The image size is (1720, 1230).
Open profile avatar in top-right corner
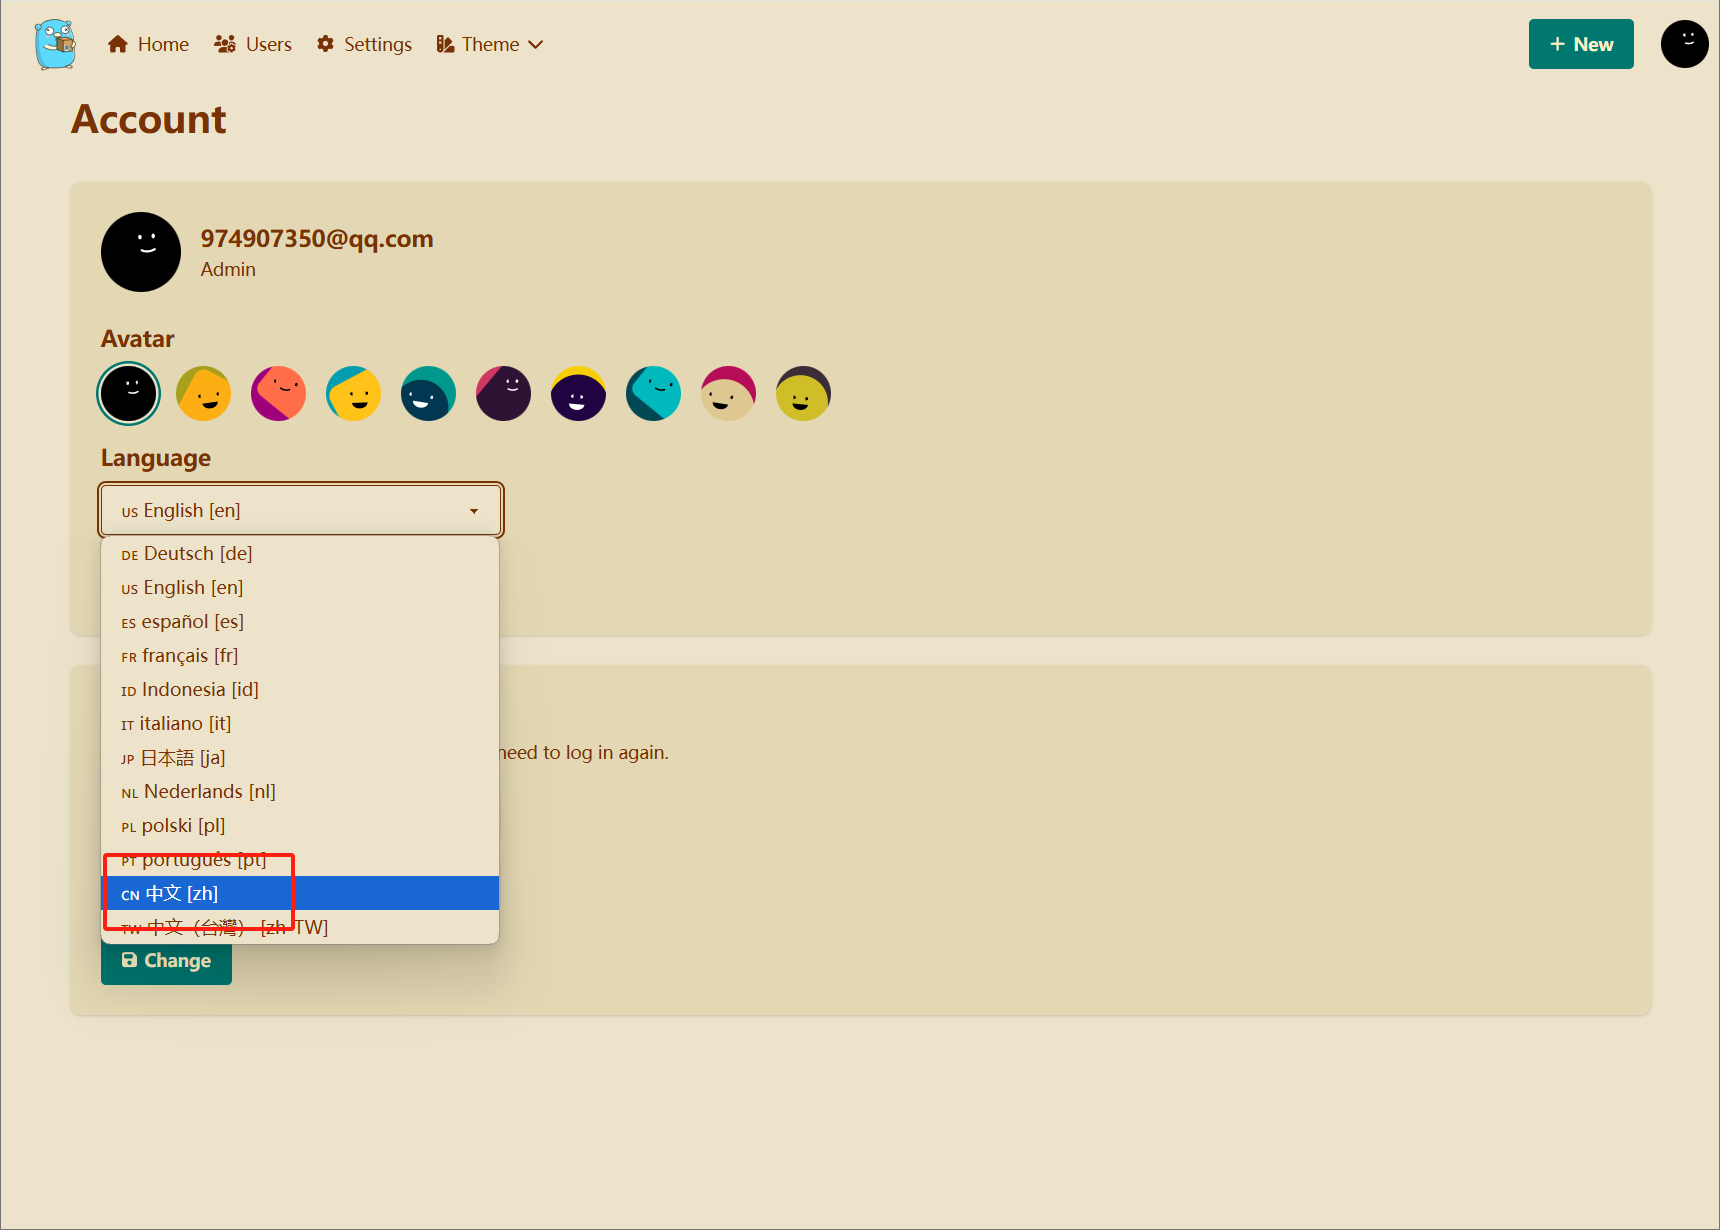click(1684, 44)
